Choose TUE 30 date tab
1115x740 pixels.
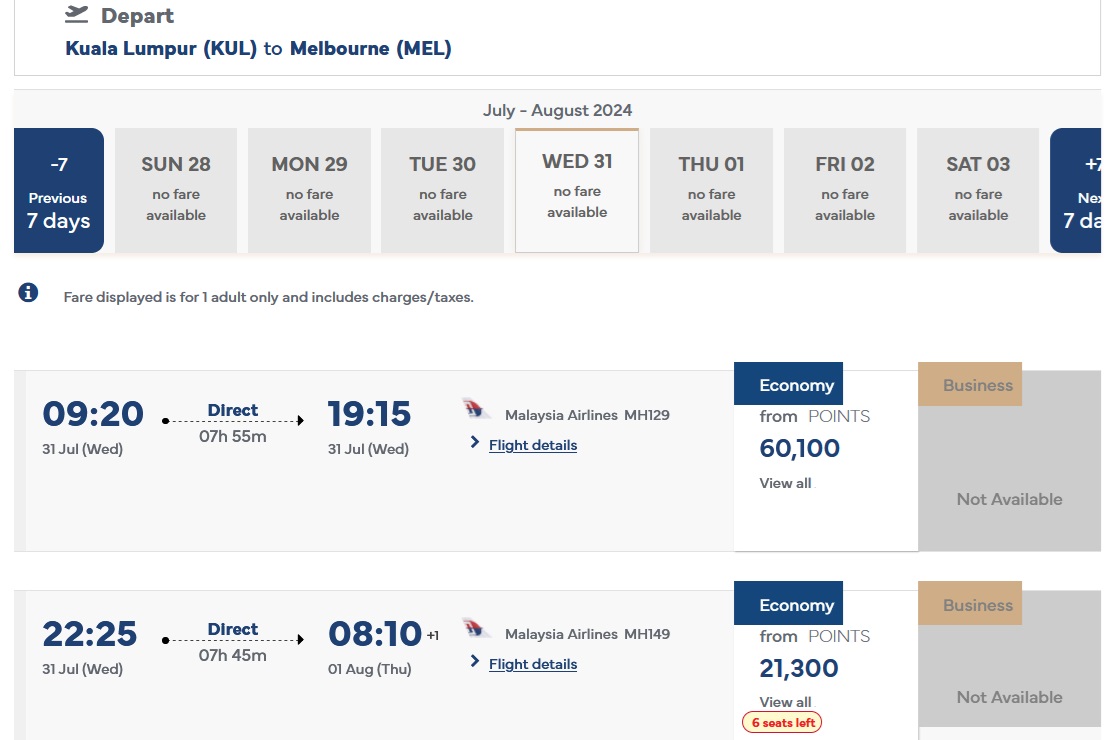(x=443, y=190)
